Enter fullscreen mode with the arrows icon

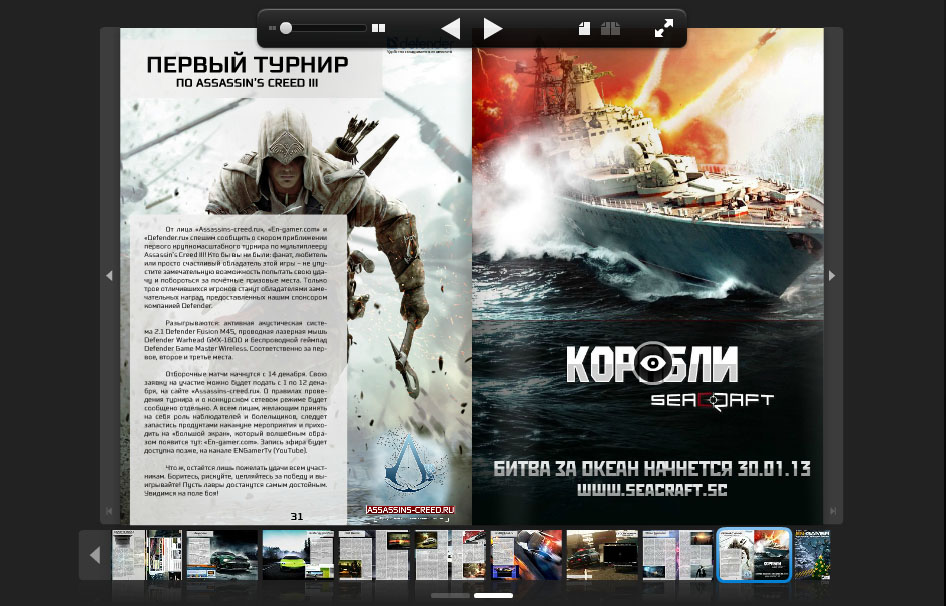(664, 28)
